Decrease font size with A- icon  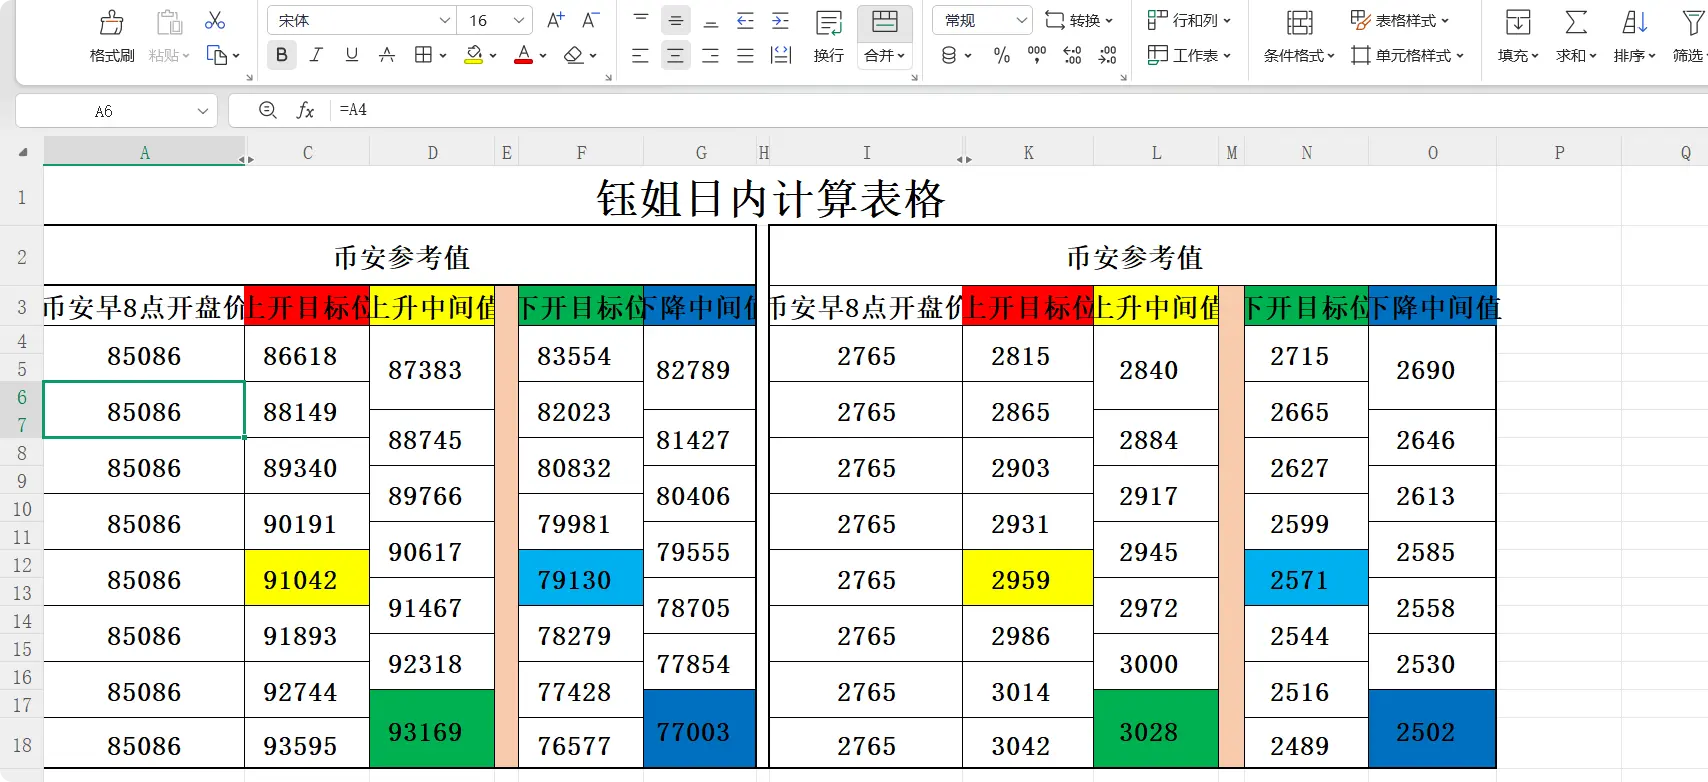tap(590, 20)
